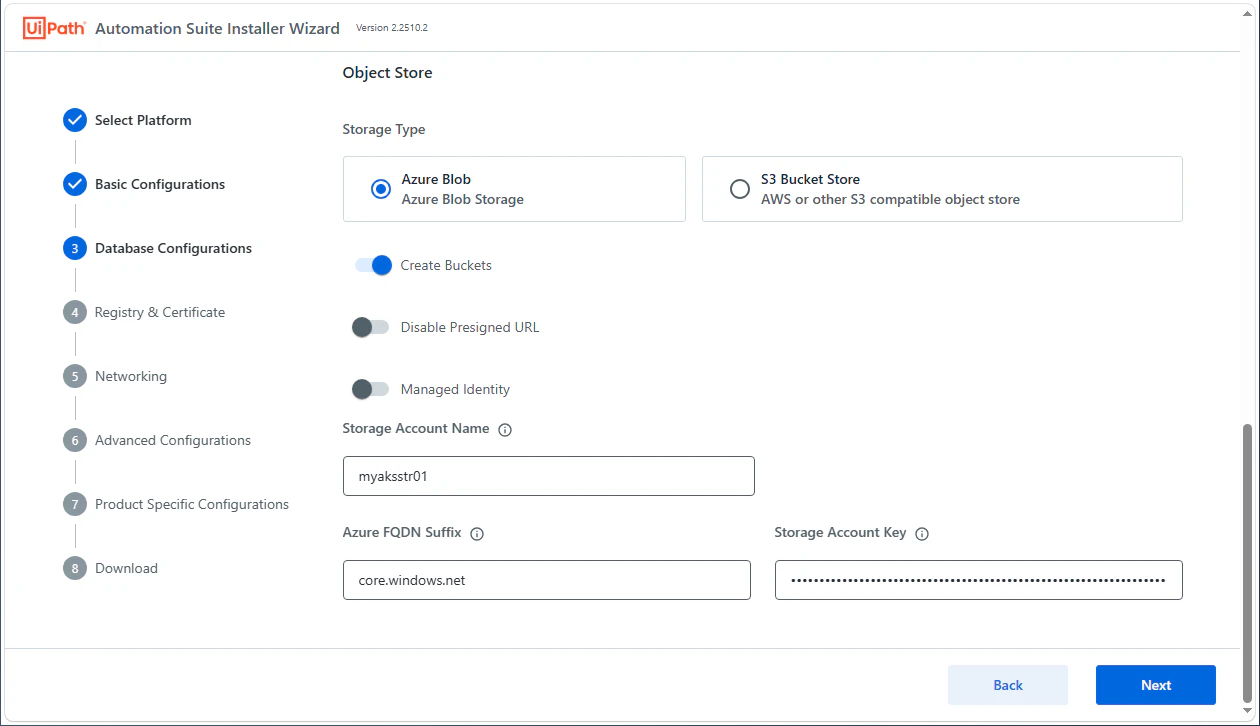Click the Storage Account Name field
Screen dimensions: 1260x726
point(548,476)
